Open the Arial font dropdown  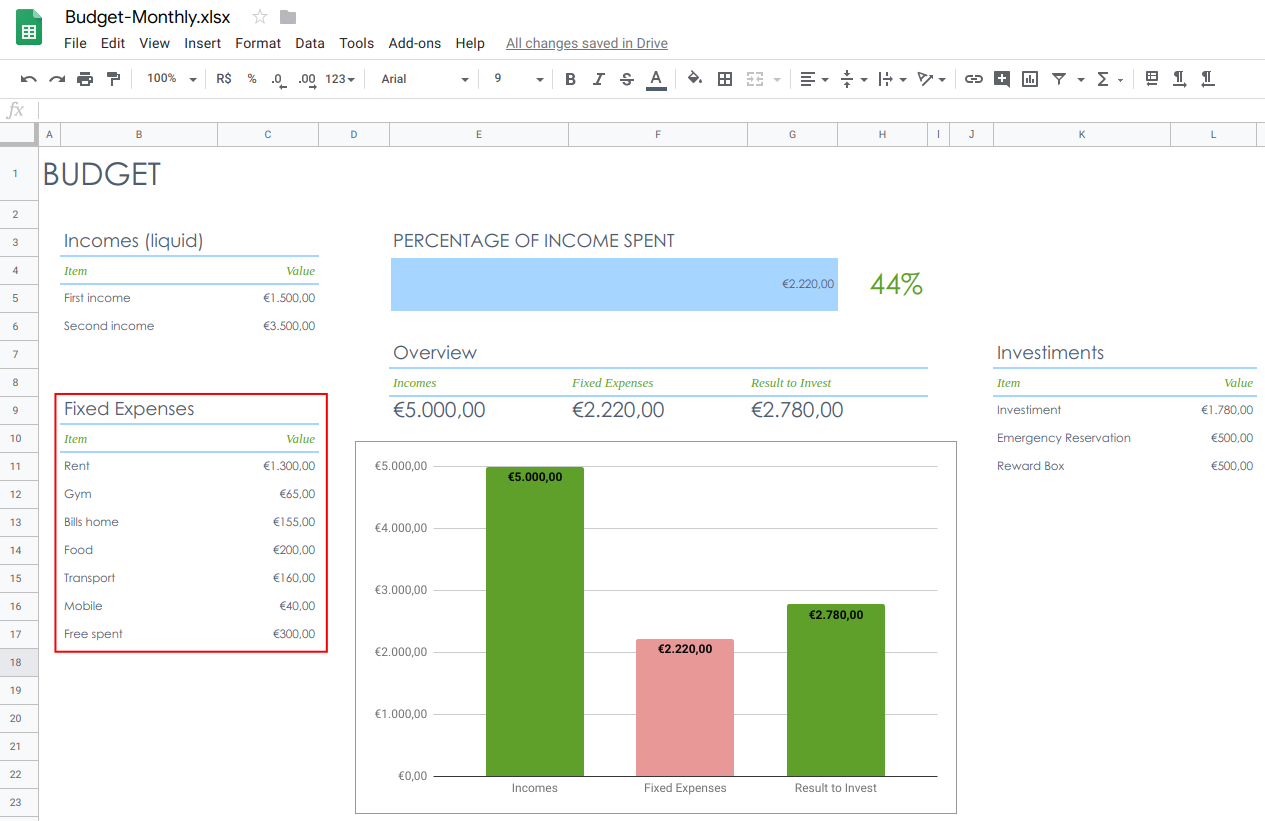[x=425, y=79]
